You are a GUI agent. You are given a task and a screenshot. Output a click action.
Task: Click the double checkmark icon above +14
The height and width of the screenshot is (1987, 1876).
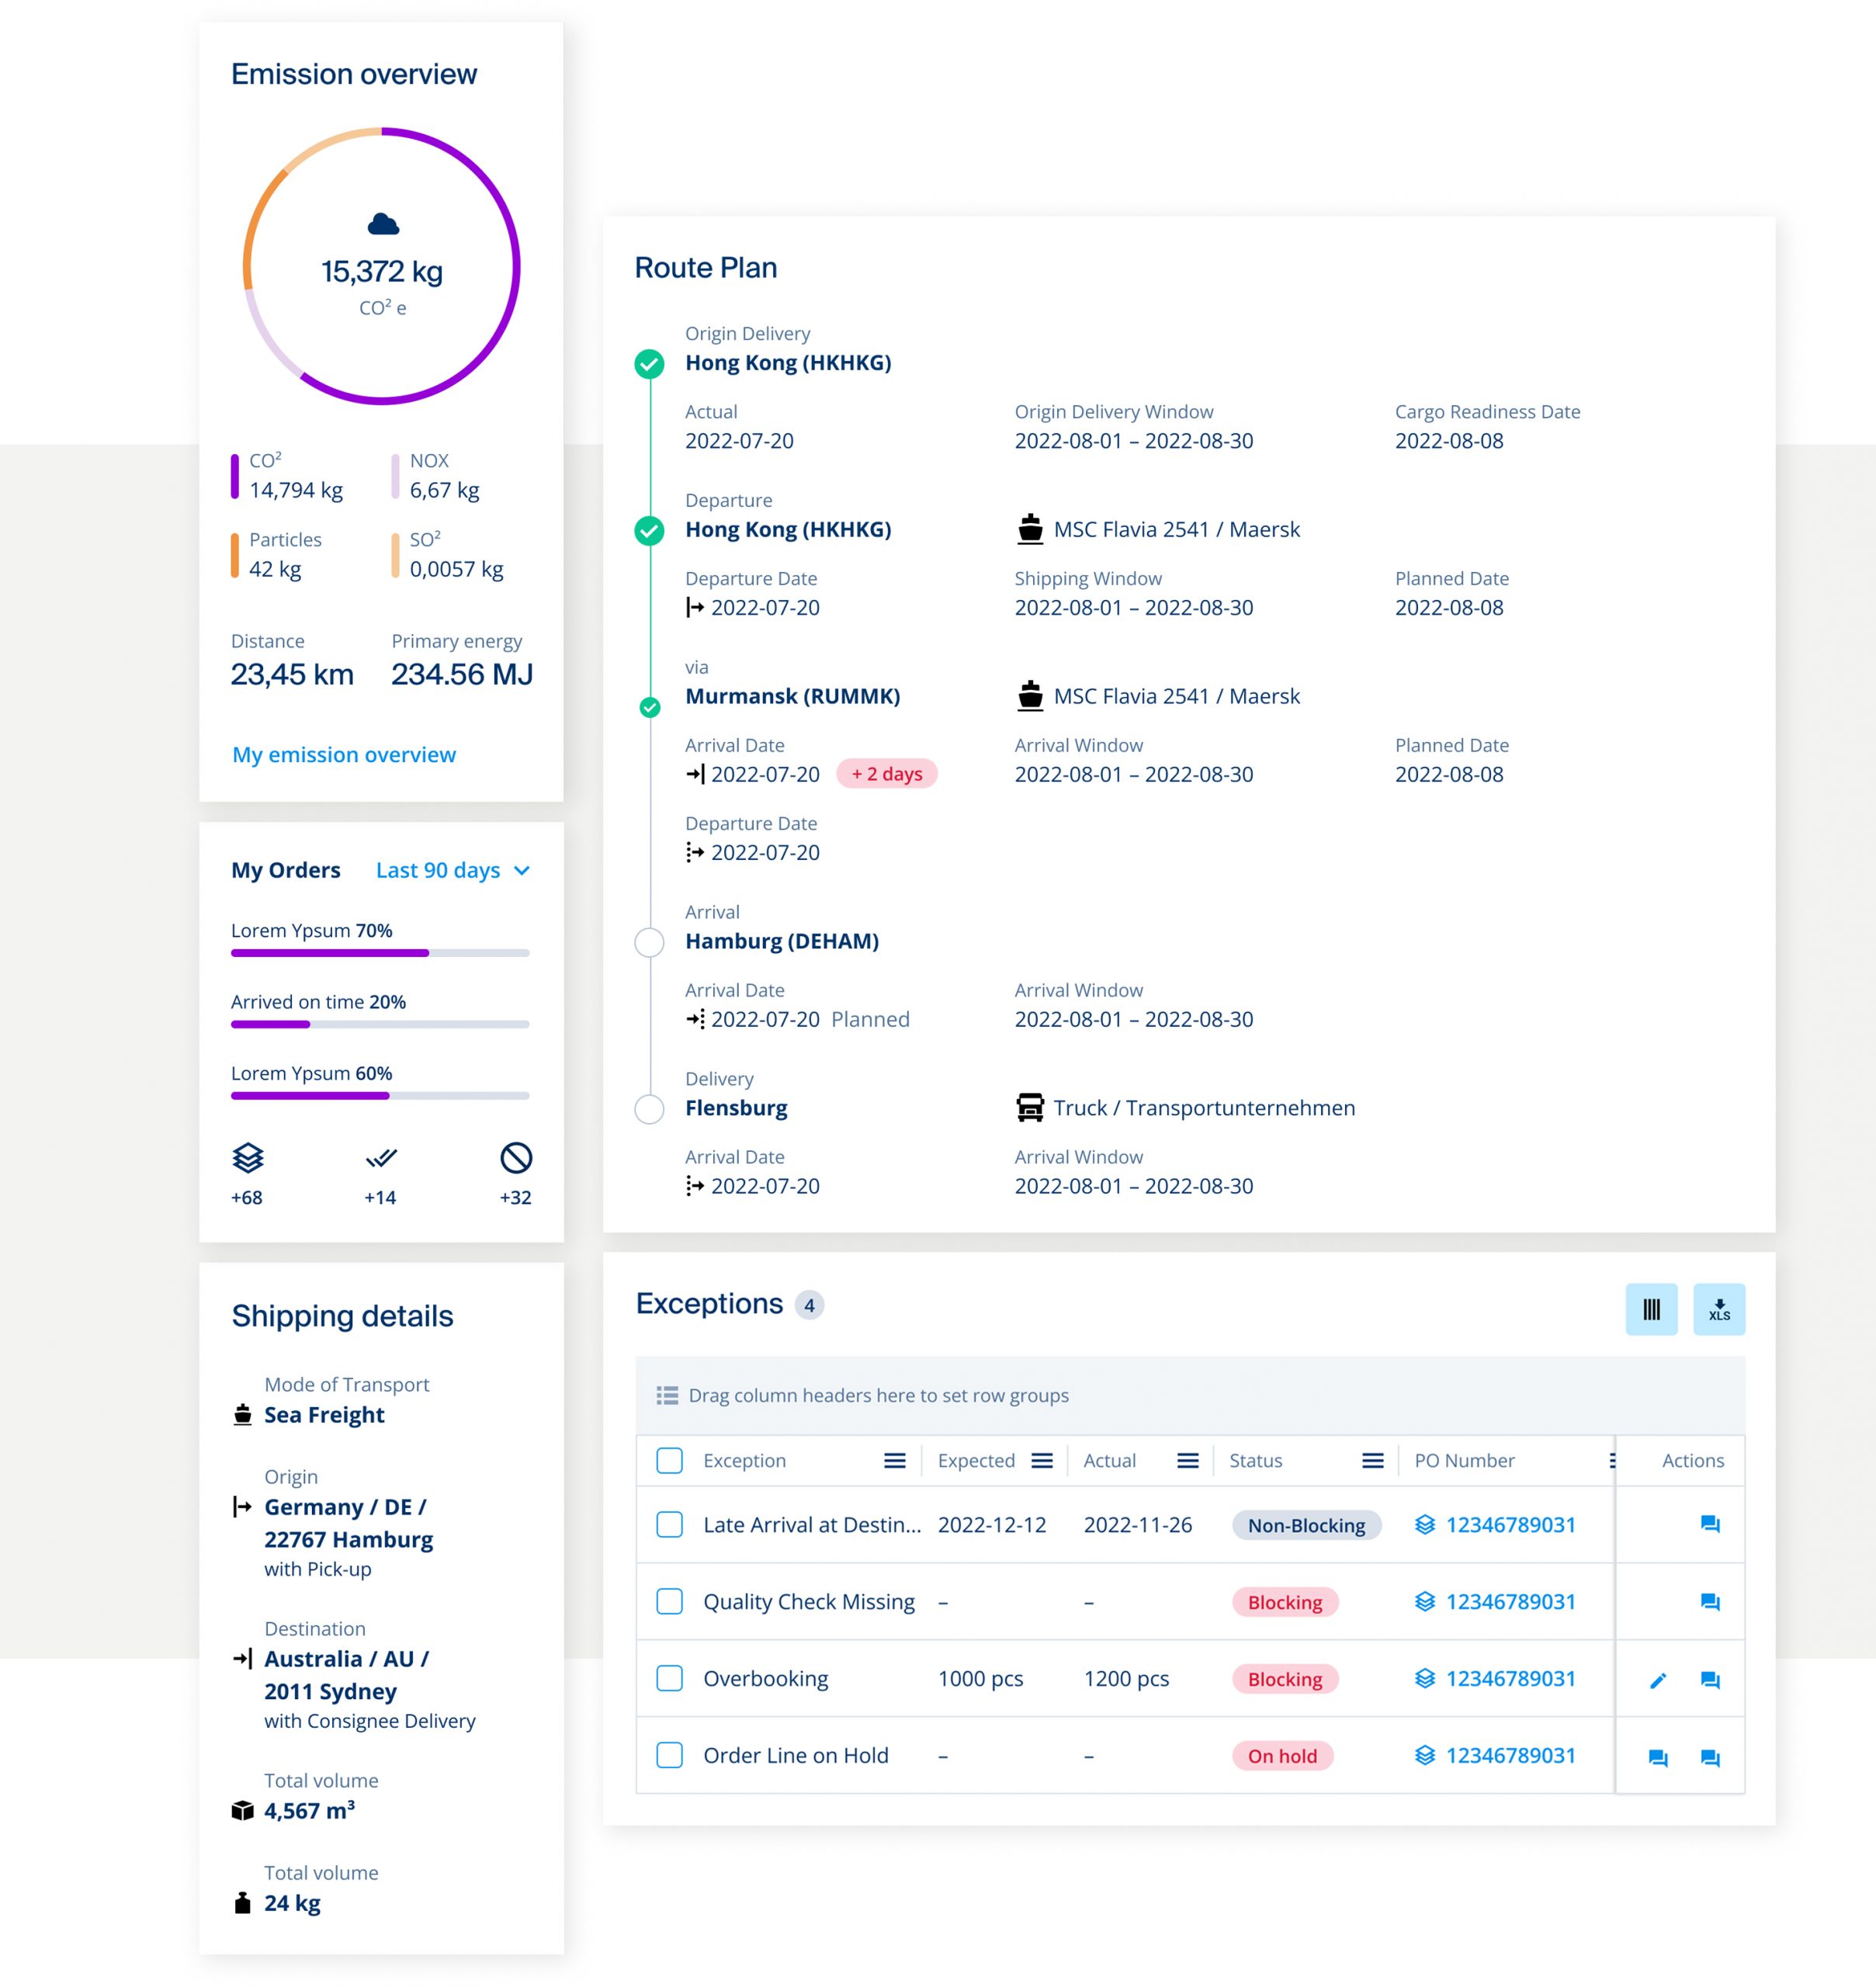[381, 1158]
